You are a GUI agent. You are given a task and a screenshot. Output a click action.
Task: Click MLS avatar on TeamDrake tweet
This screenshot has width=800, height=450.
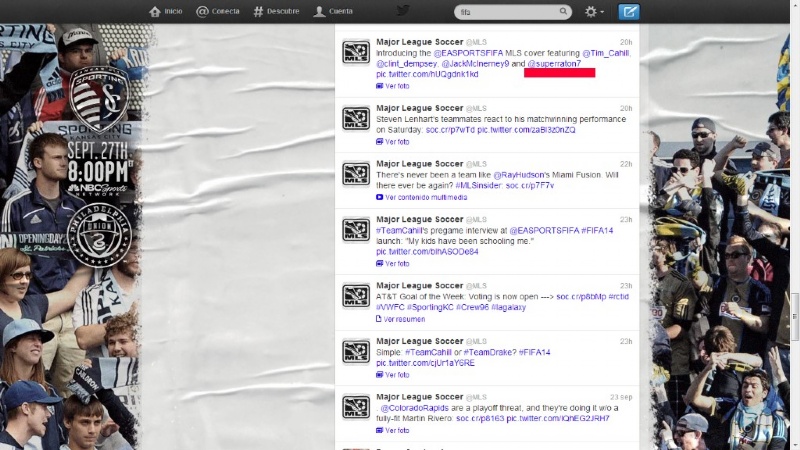356,352
